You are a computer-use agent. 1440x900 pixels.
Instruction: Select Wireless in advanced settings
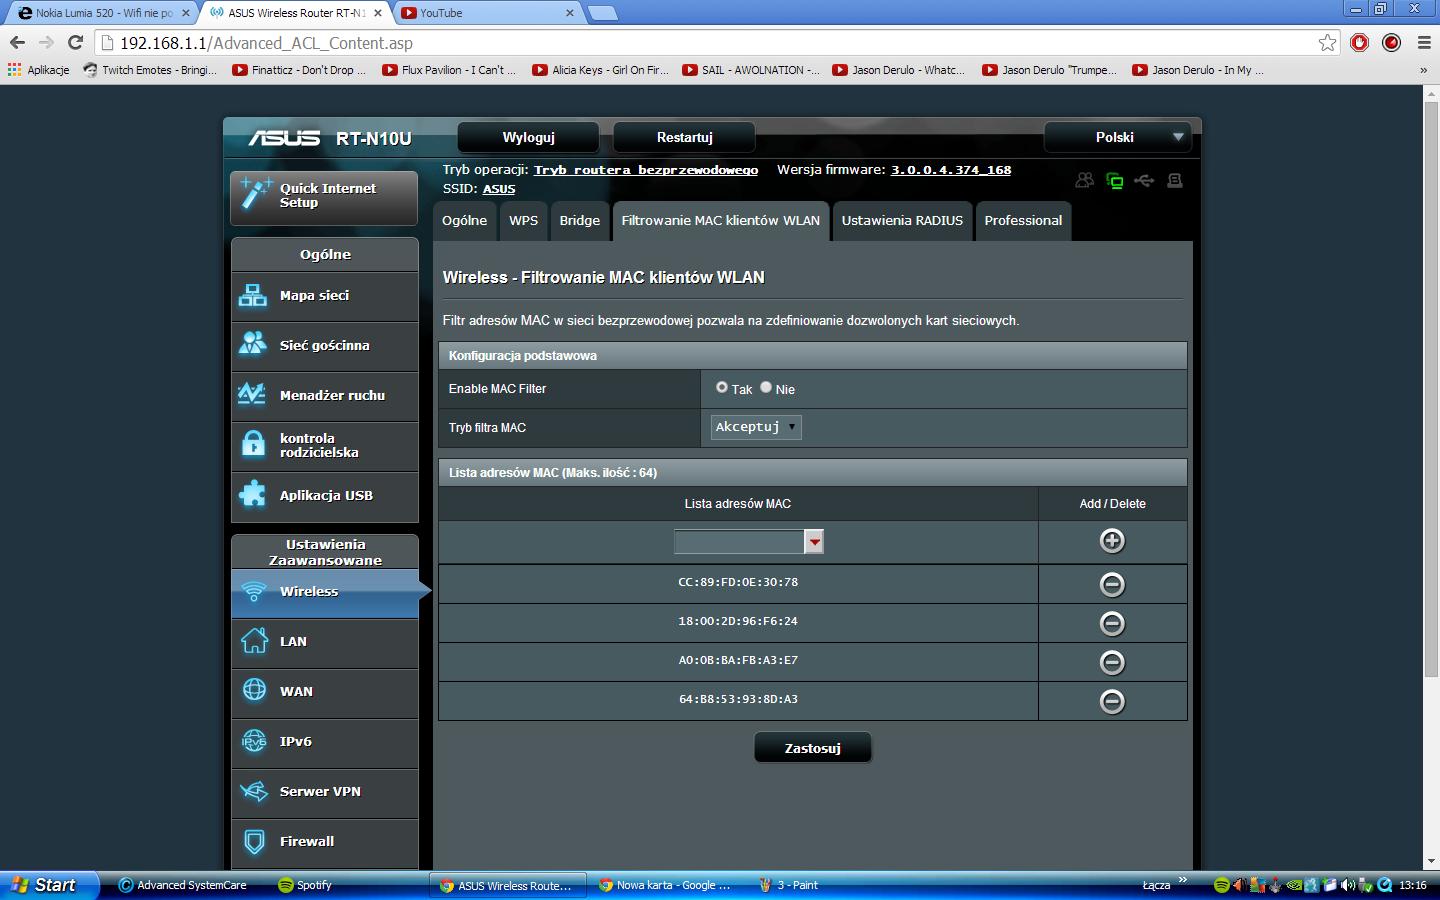pyautogui.click(x=324, y=592)
